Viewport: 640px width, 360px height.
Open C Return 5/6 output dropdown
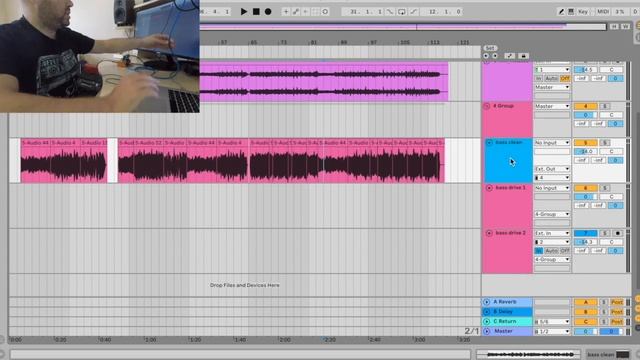552,322
